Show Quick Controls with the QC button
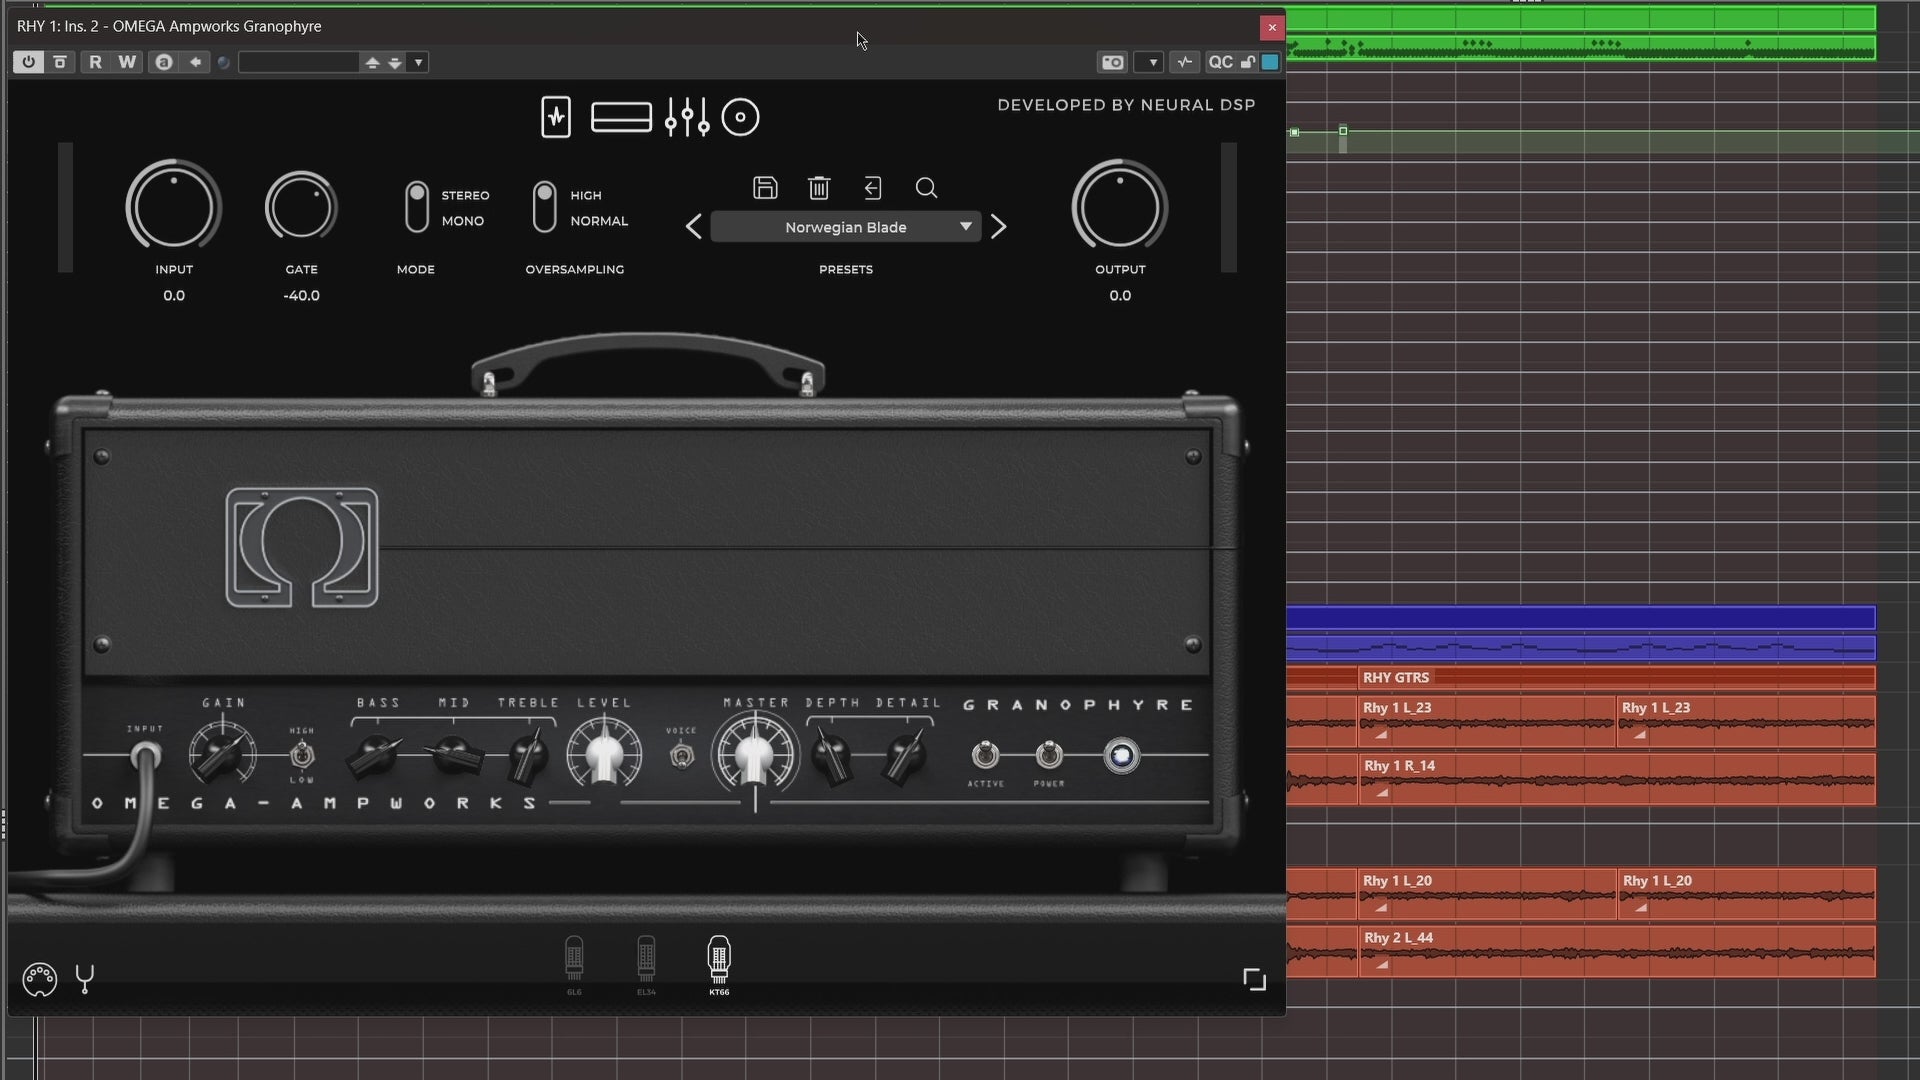 click(1220, 62)
